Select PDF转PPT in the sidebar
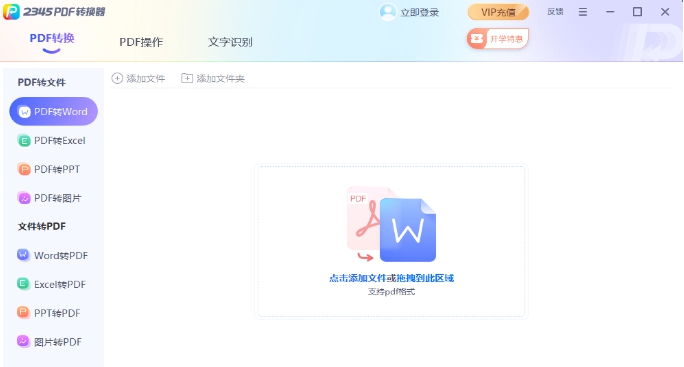This screenshot has width=684, height=367. [x=53, y=169]
